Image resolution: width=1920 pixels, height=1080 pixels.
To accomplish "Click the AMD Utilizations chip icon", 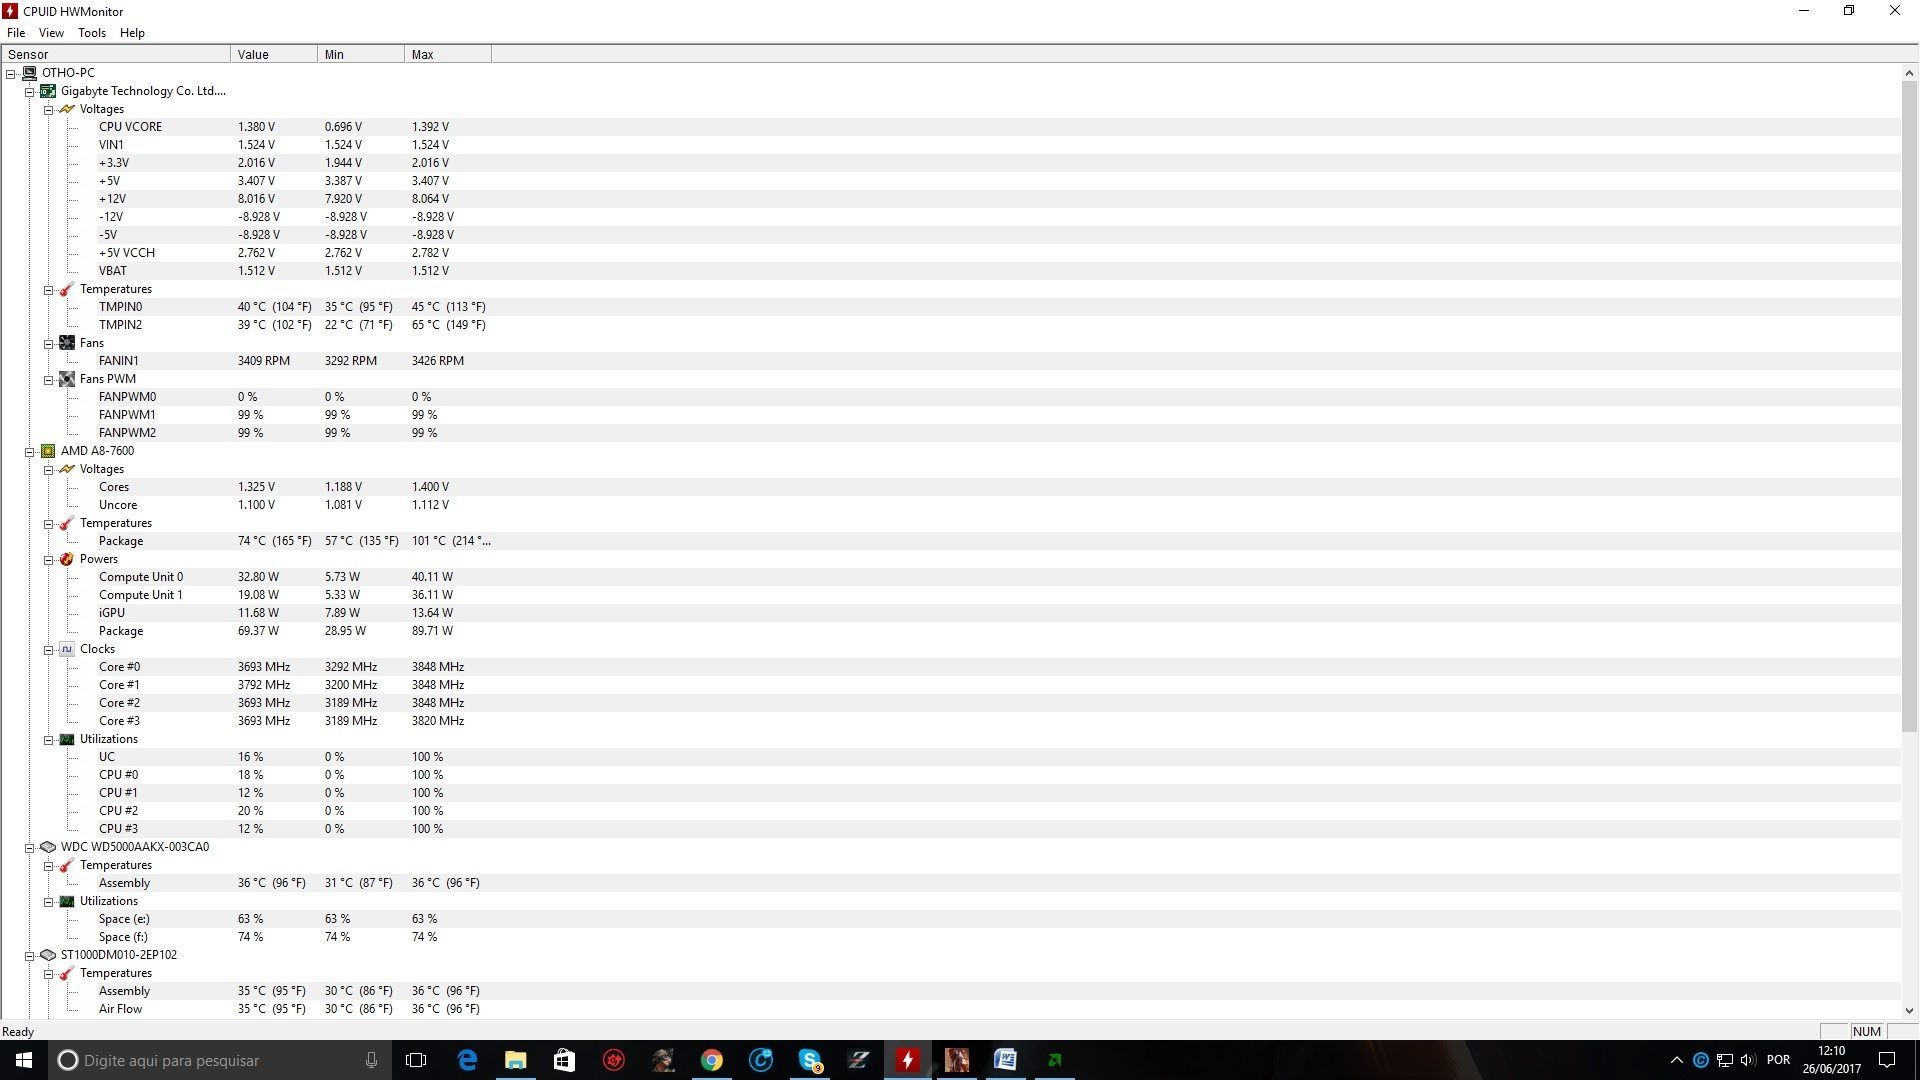I will click(x=67, y=739).
